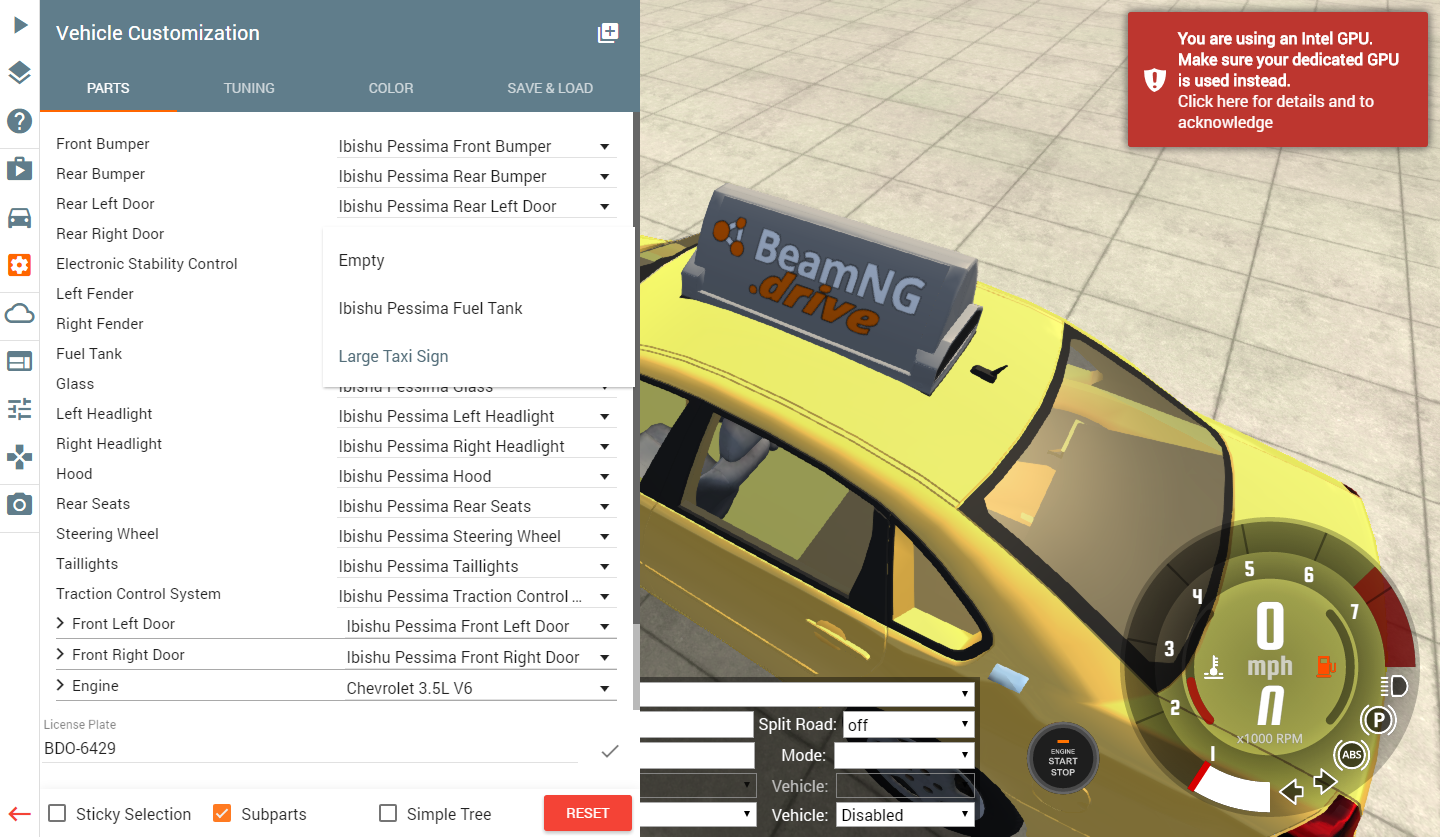Open the environment cloud icon
This screenshot has width=1440, height=837.
coord(20,313)
